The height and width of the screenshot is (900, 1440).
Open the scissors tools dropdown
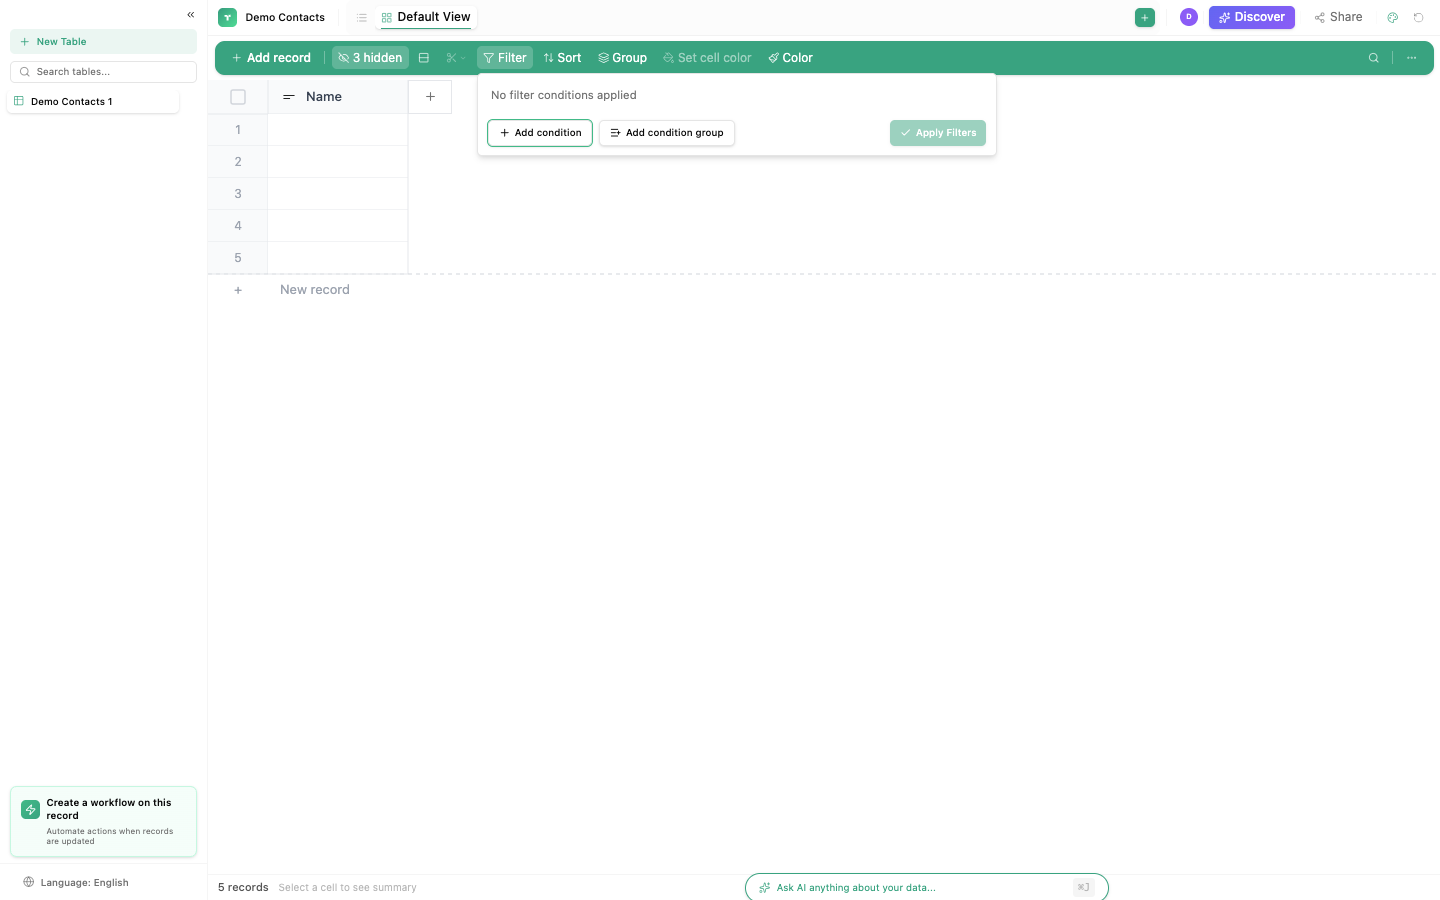coord(456,58)
